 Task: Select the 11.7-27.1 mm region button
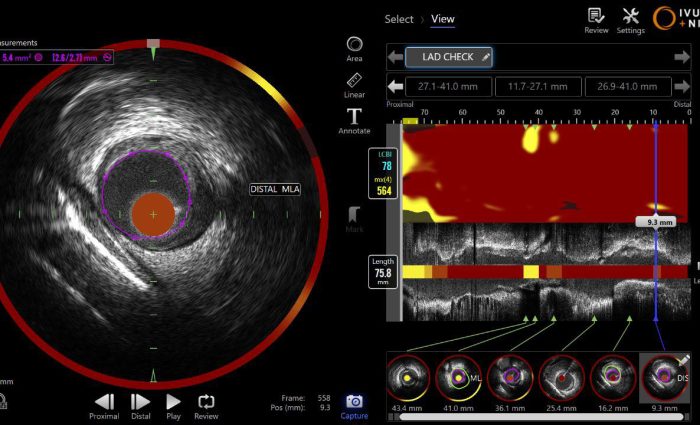coord(538,87)
